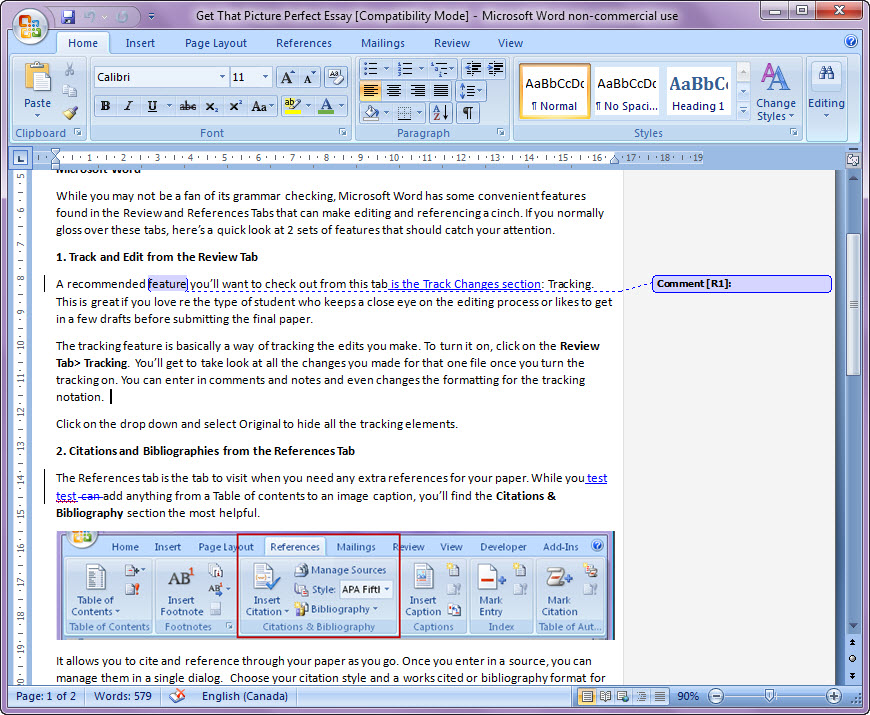
Task: Apply the No Spacing style
Action: (x=626, y=92)
